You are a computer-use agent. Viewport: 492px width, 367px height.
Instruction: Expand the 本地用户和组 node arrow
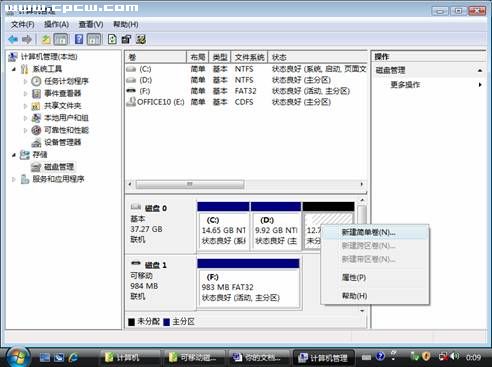(26, 118)
